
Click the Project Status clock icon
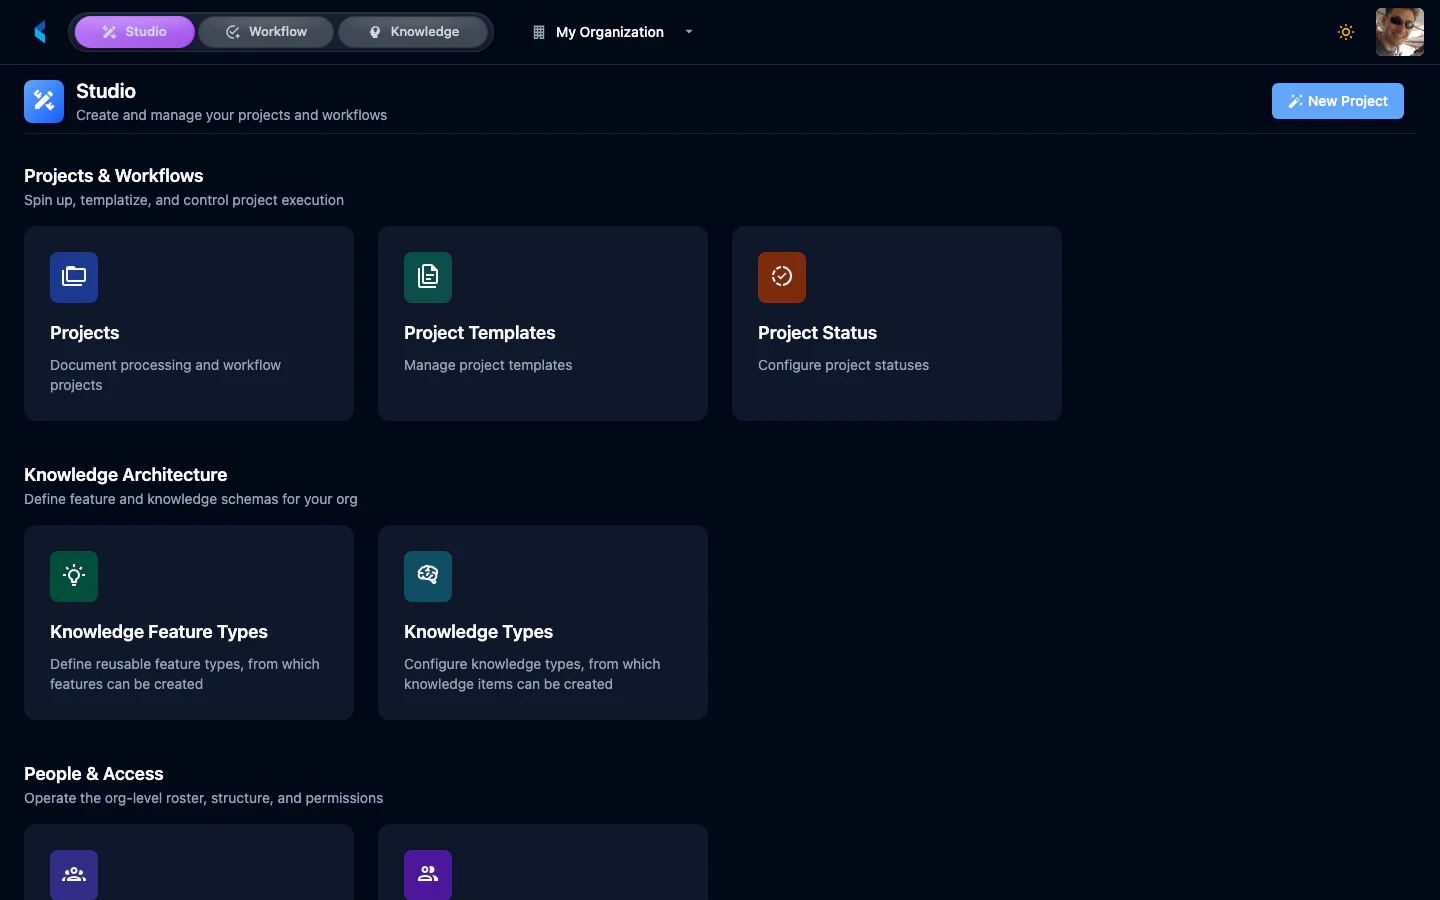(782, 277)
